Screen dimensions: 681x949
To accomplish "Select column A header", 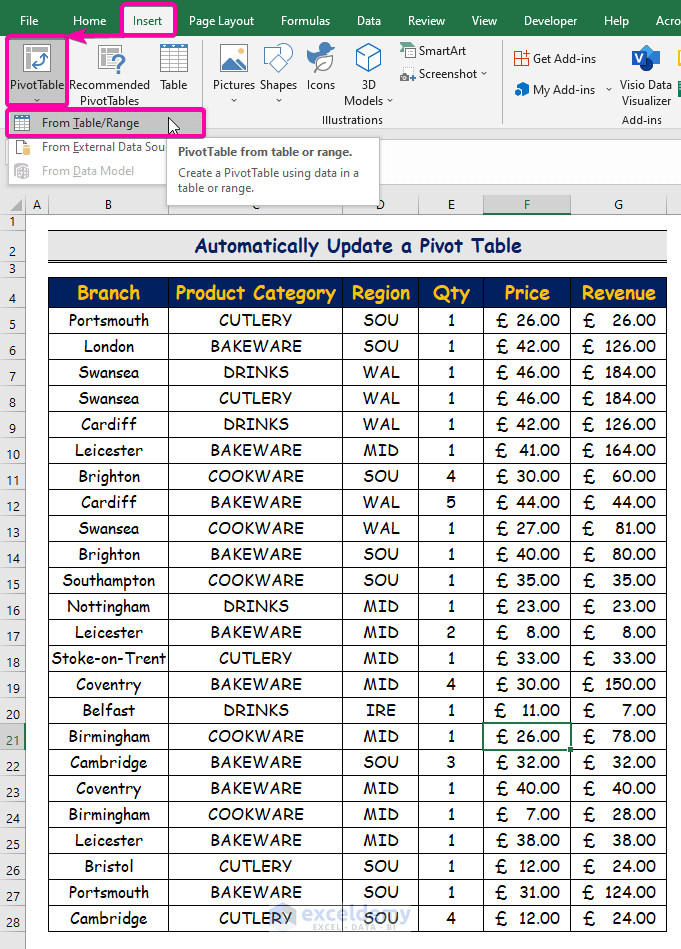I will (x=37, y=205).
